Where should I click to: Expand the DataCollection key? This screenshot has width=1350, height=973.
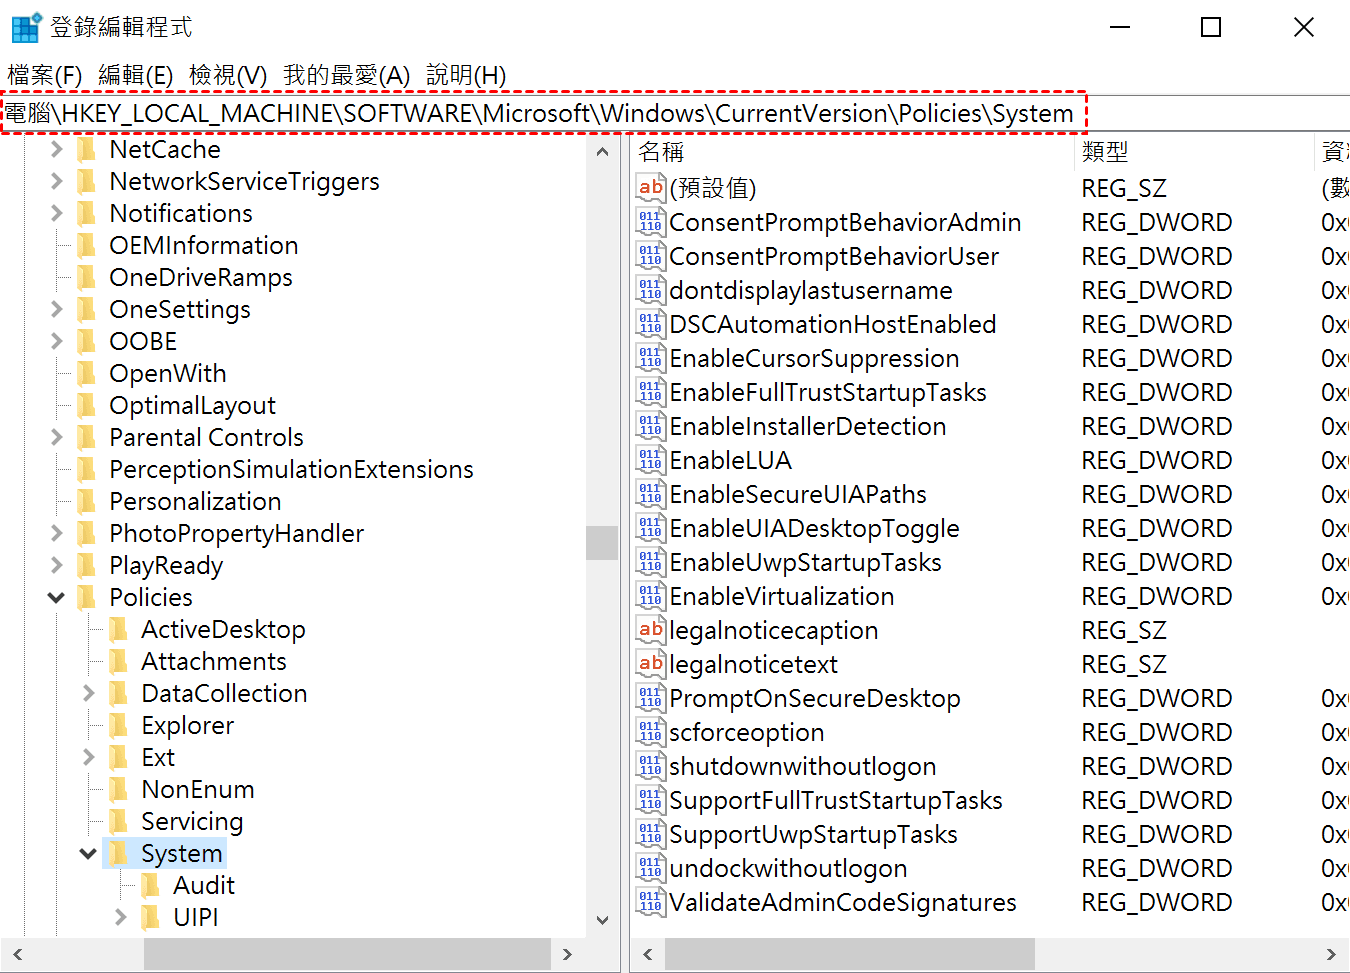click(x=89, y=694)
